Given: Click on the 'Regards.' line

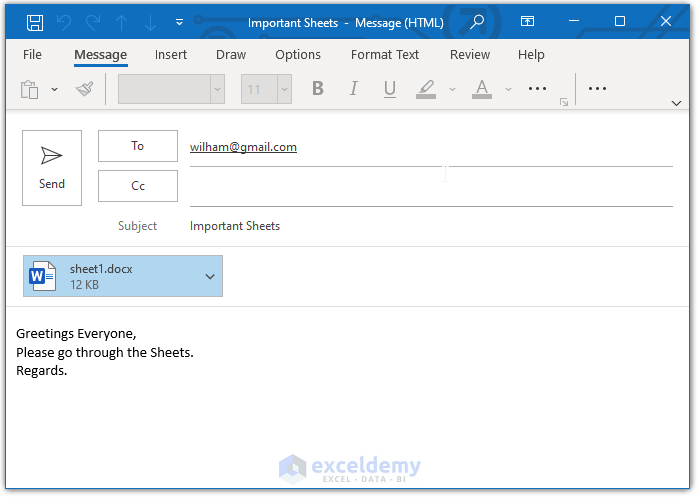Looking at the screenshot, I should (42, 371).
